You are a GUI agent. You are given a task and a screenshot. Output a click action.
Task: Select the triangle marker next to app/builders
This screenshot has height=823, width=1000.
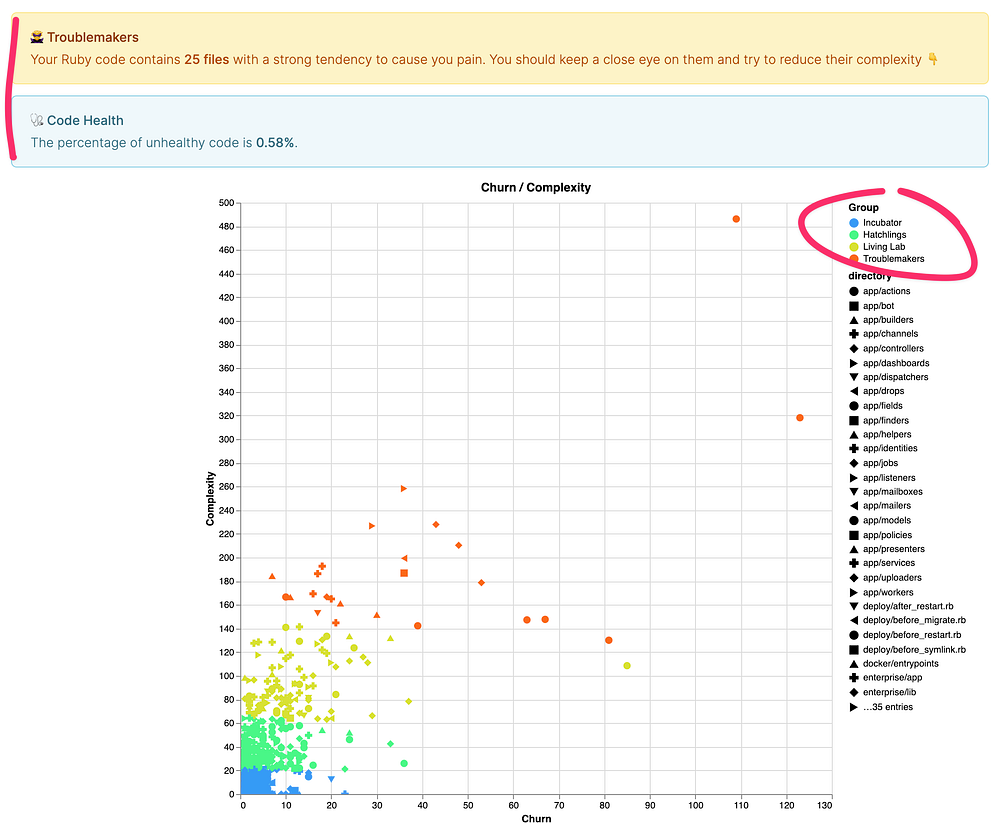[854, 320]
